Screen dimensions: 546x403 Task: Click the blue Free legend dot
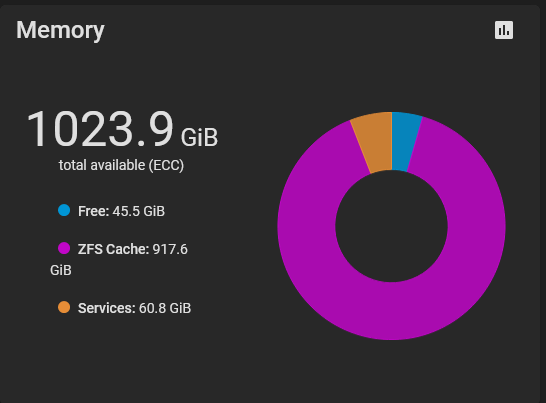(64, 210)
